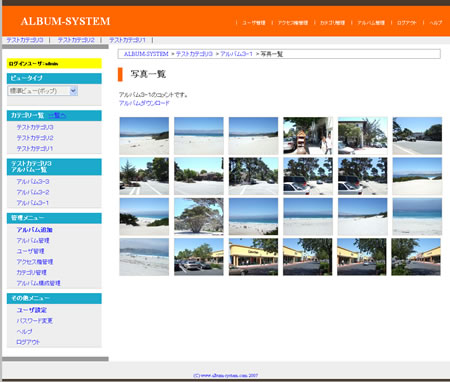
Task: Click ログアウト in the top header menu
Action: [x=407, y=23]
